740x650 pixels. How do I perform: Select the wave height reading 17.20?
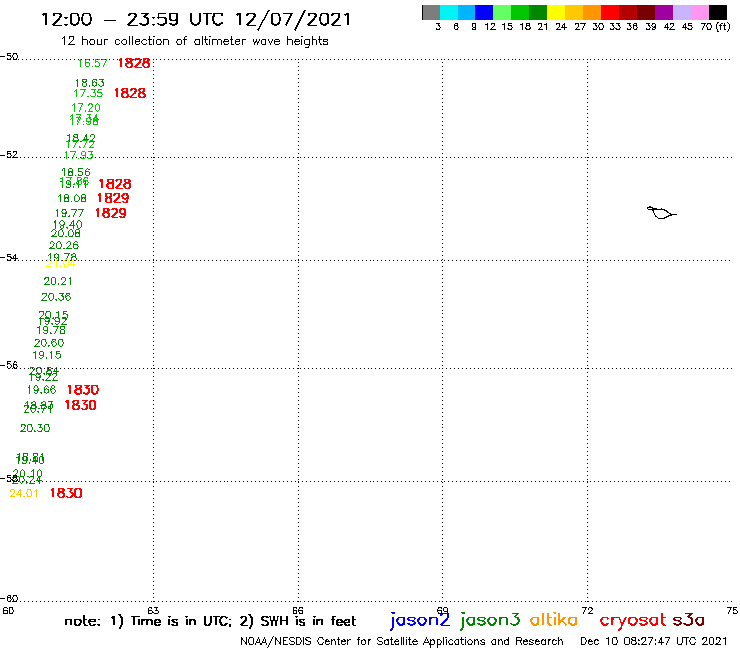click(x=86, y=108)
